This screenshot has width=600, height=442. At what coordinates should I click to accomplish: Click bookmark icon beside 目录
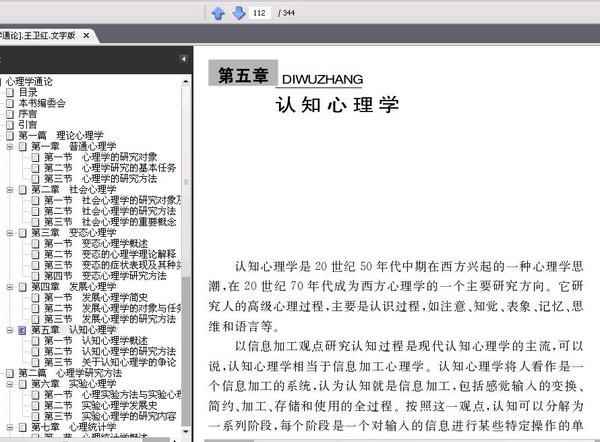pyautogui.click(x=10, y=93)
